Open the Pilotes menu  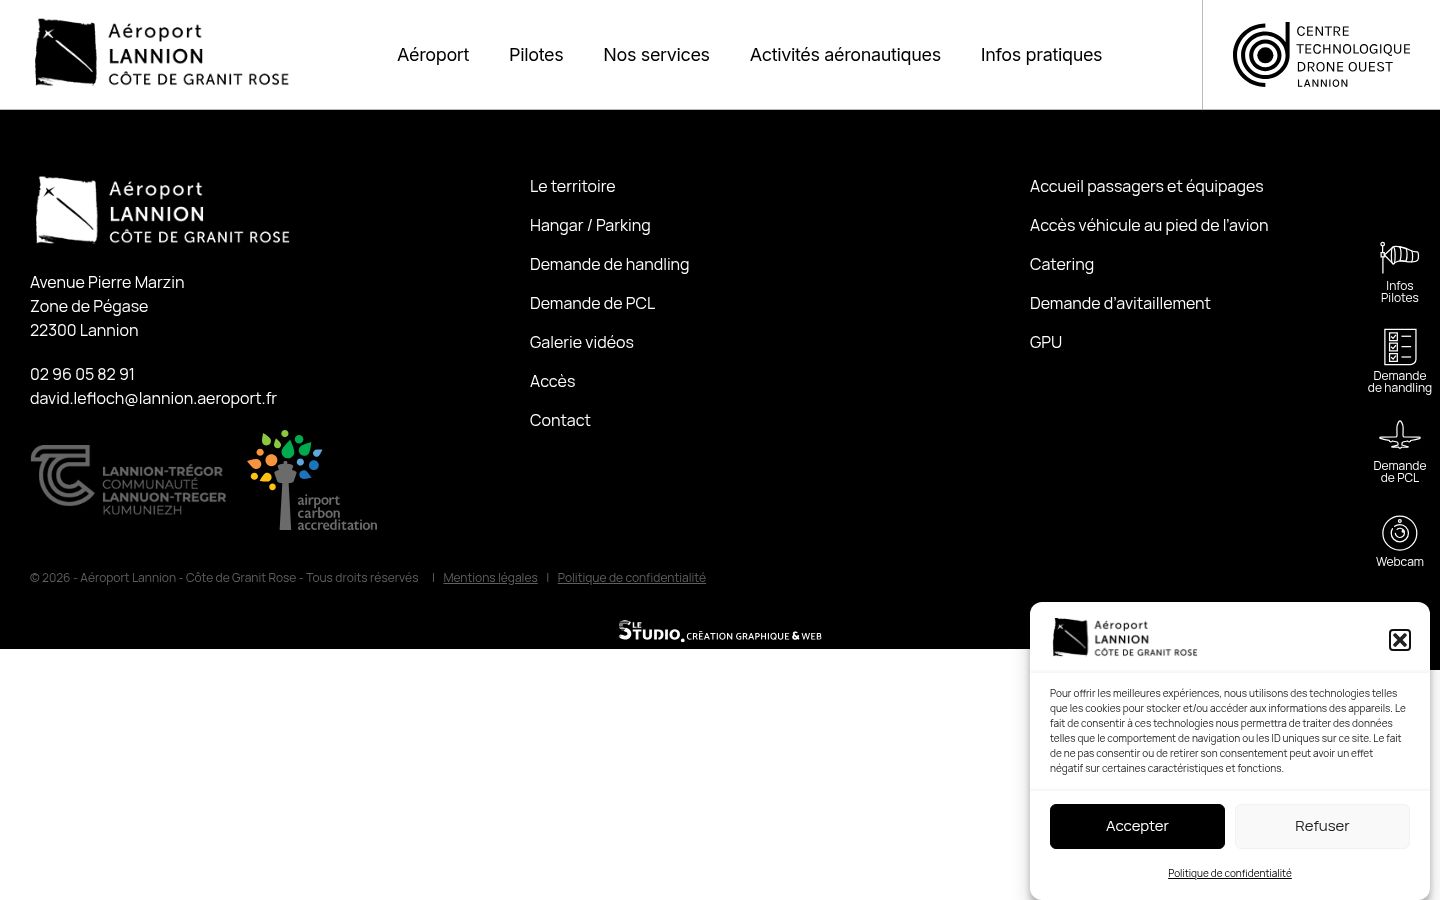[536, 55]
